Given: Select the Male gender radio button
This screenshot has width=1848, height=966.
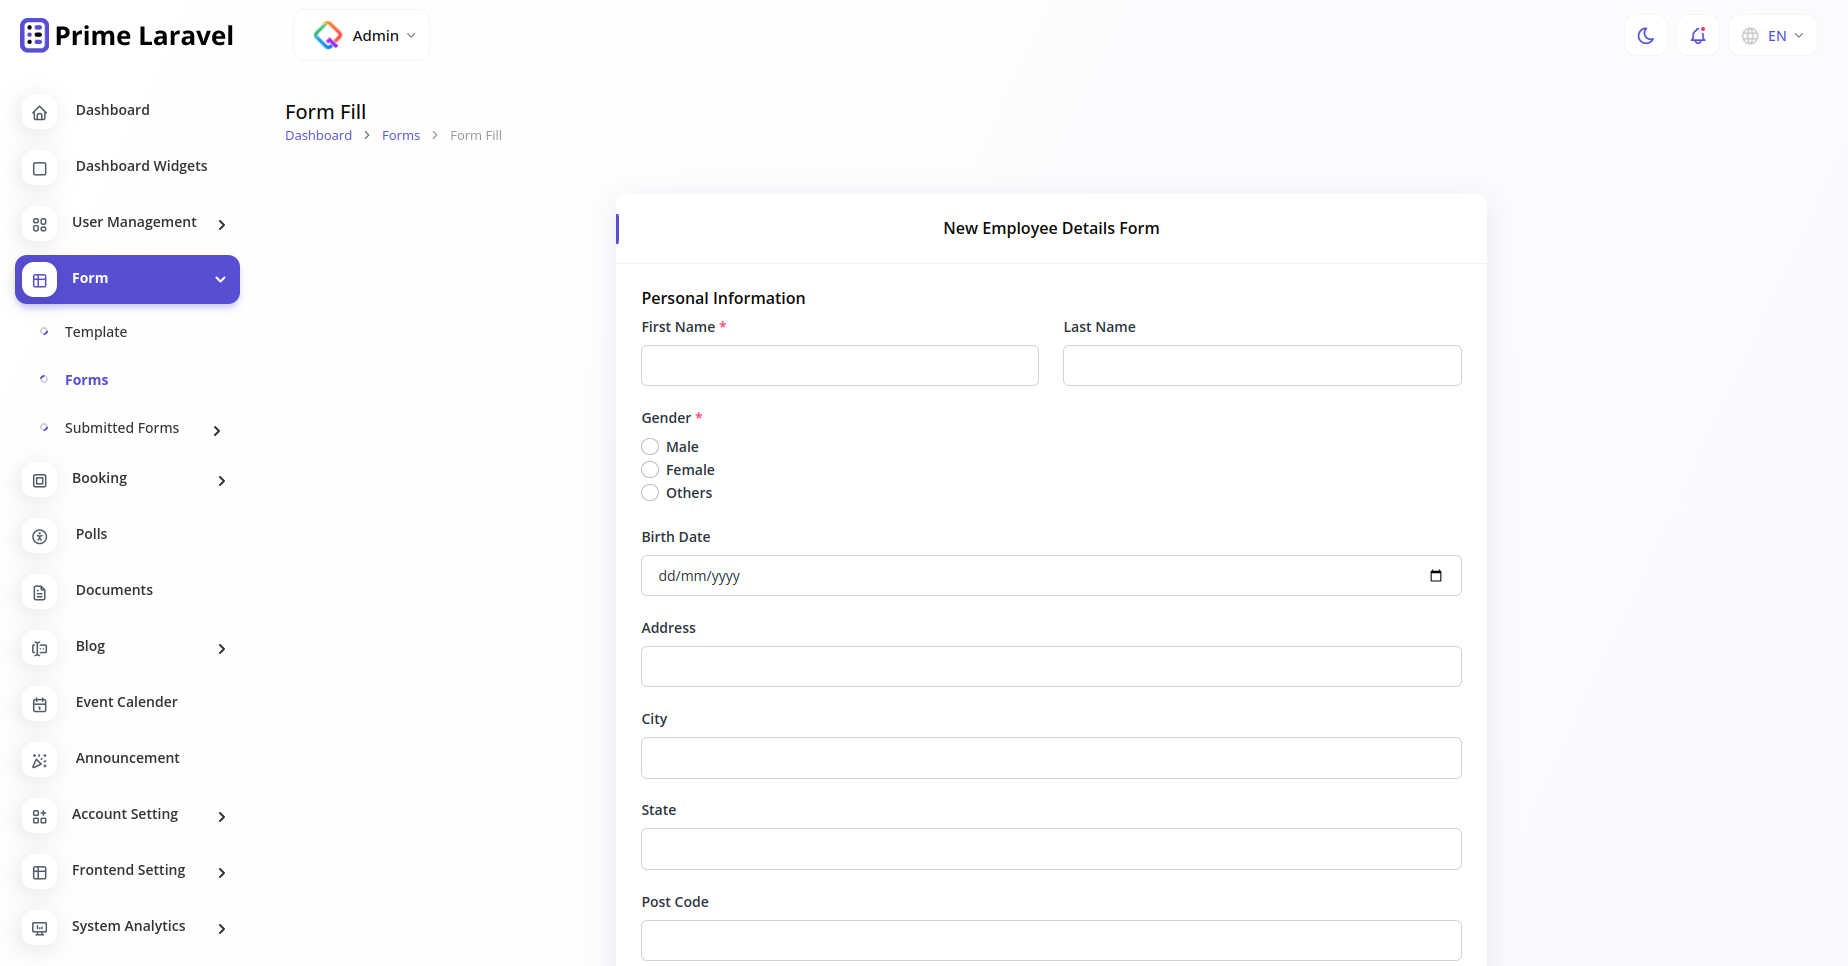Looking at the screenshot, I should (649, 446).
